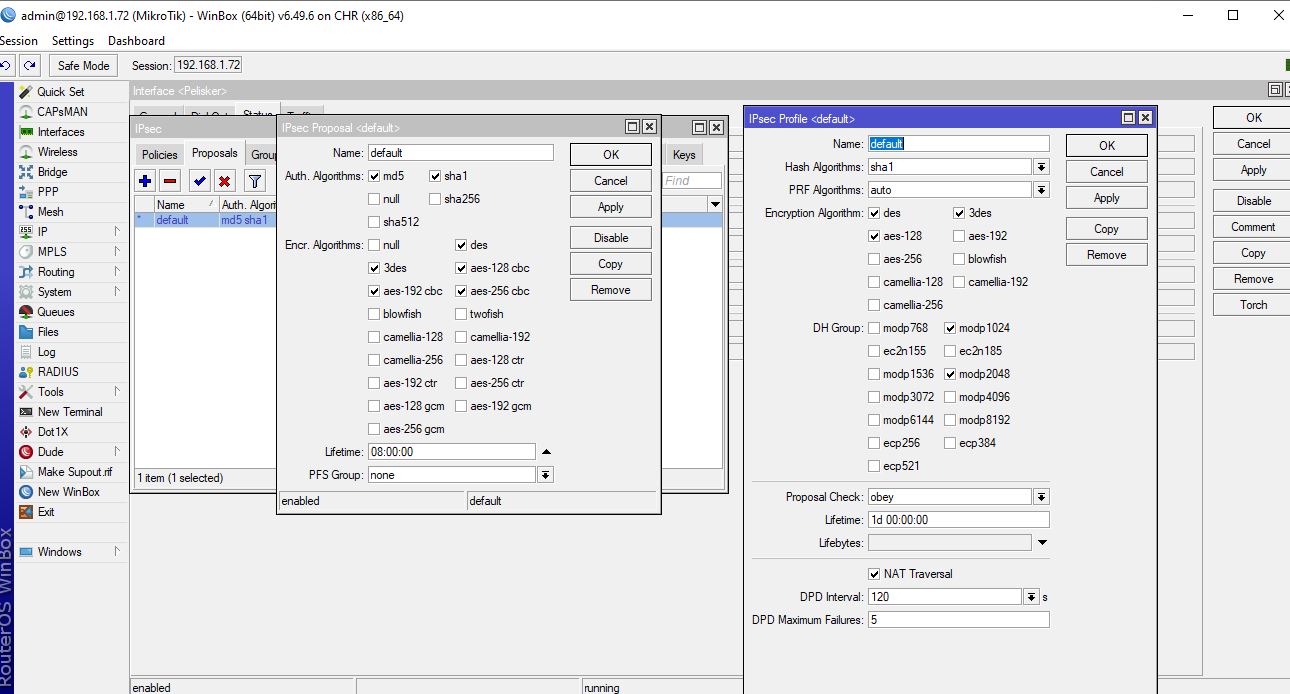Image resolution: width=1290 pixels, height=694 pixels.
Task: Open PFS Group dropdown
Action: click(545, 475)
